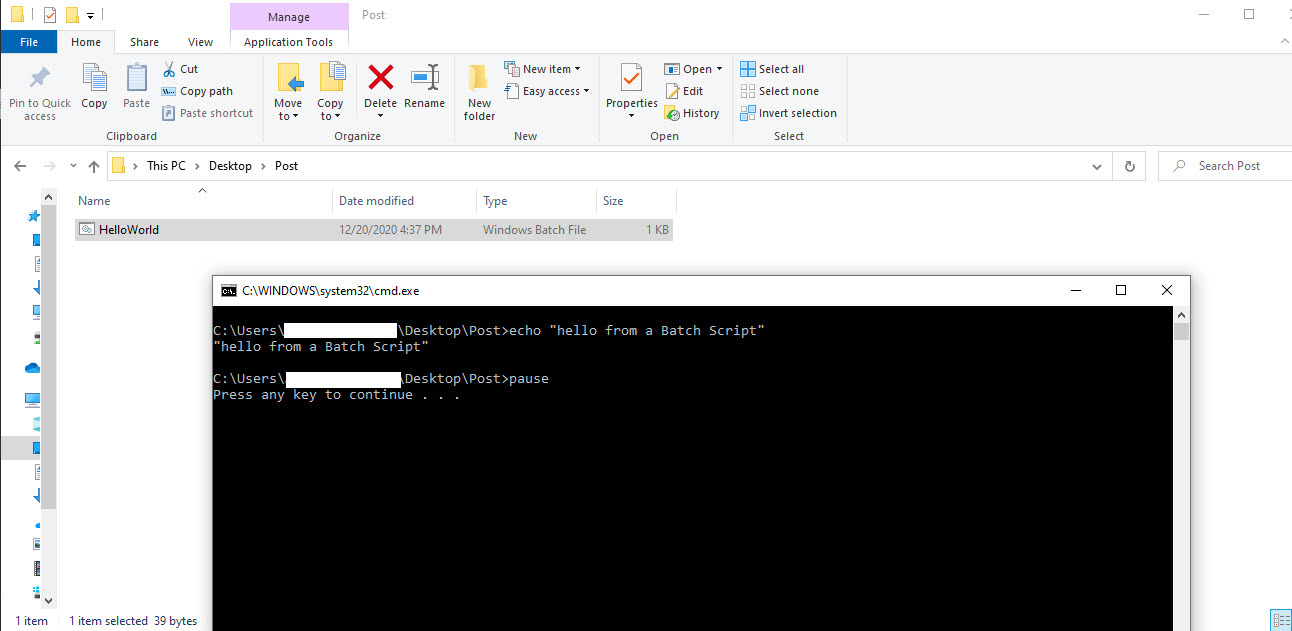The image size is (1292, 631).
Task: Refresh the Post folder view
Action: click(x=1130, y=166)
